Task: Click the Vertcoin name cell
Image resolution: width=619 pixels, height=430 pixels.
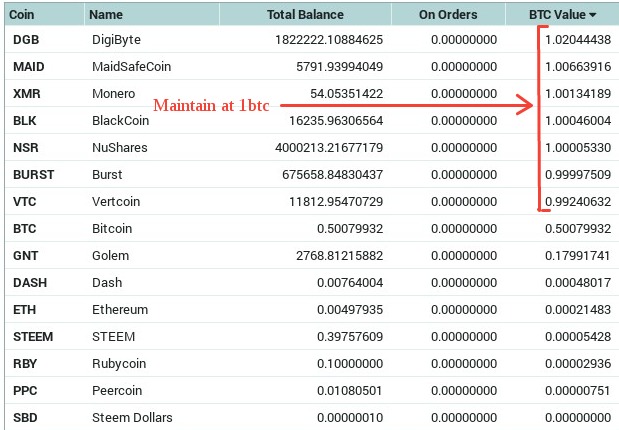Action: click(x=116, y=202)
